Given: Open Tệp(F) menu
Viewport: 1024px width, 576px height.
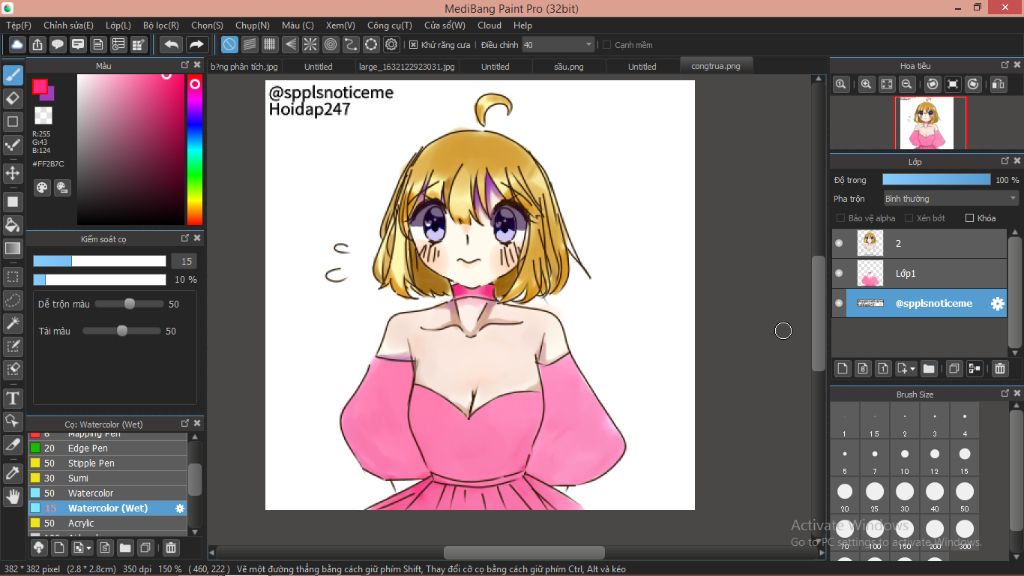Looking at the screenshot, I should point(19,25).
